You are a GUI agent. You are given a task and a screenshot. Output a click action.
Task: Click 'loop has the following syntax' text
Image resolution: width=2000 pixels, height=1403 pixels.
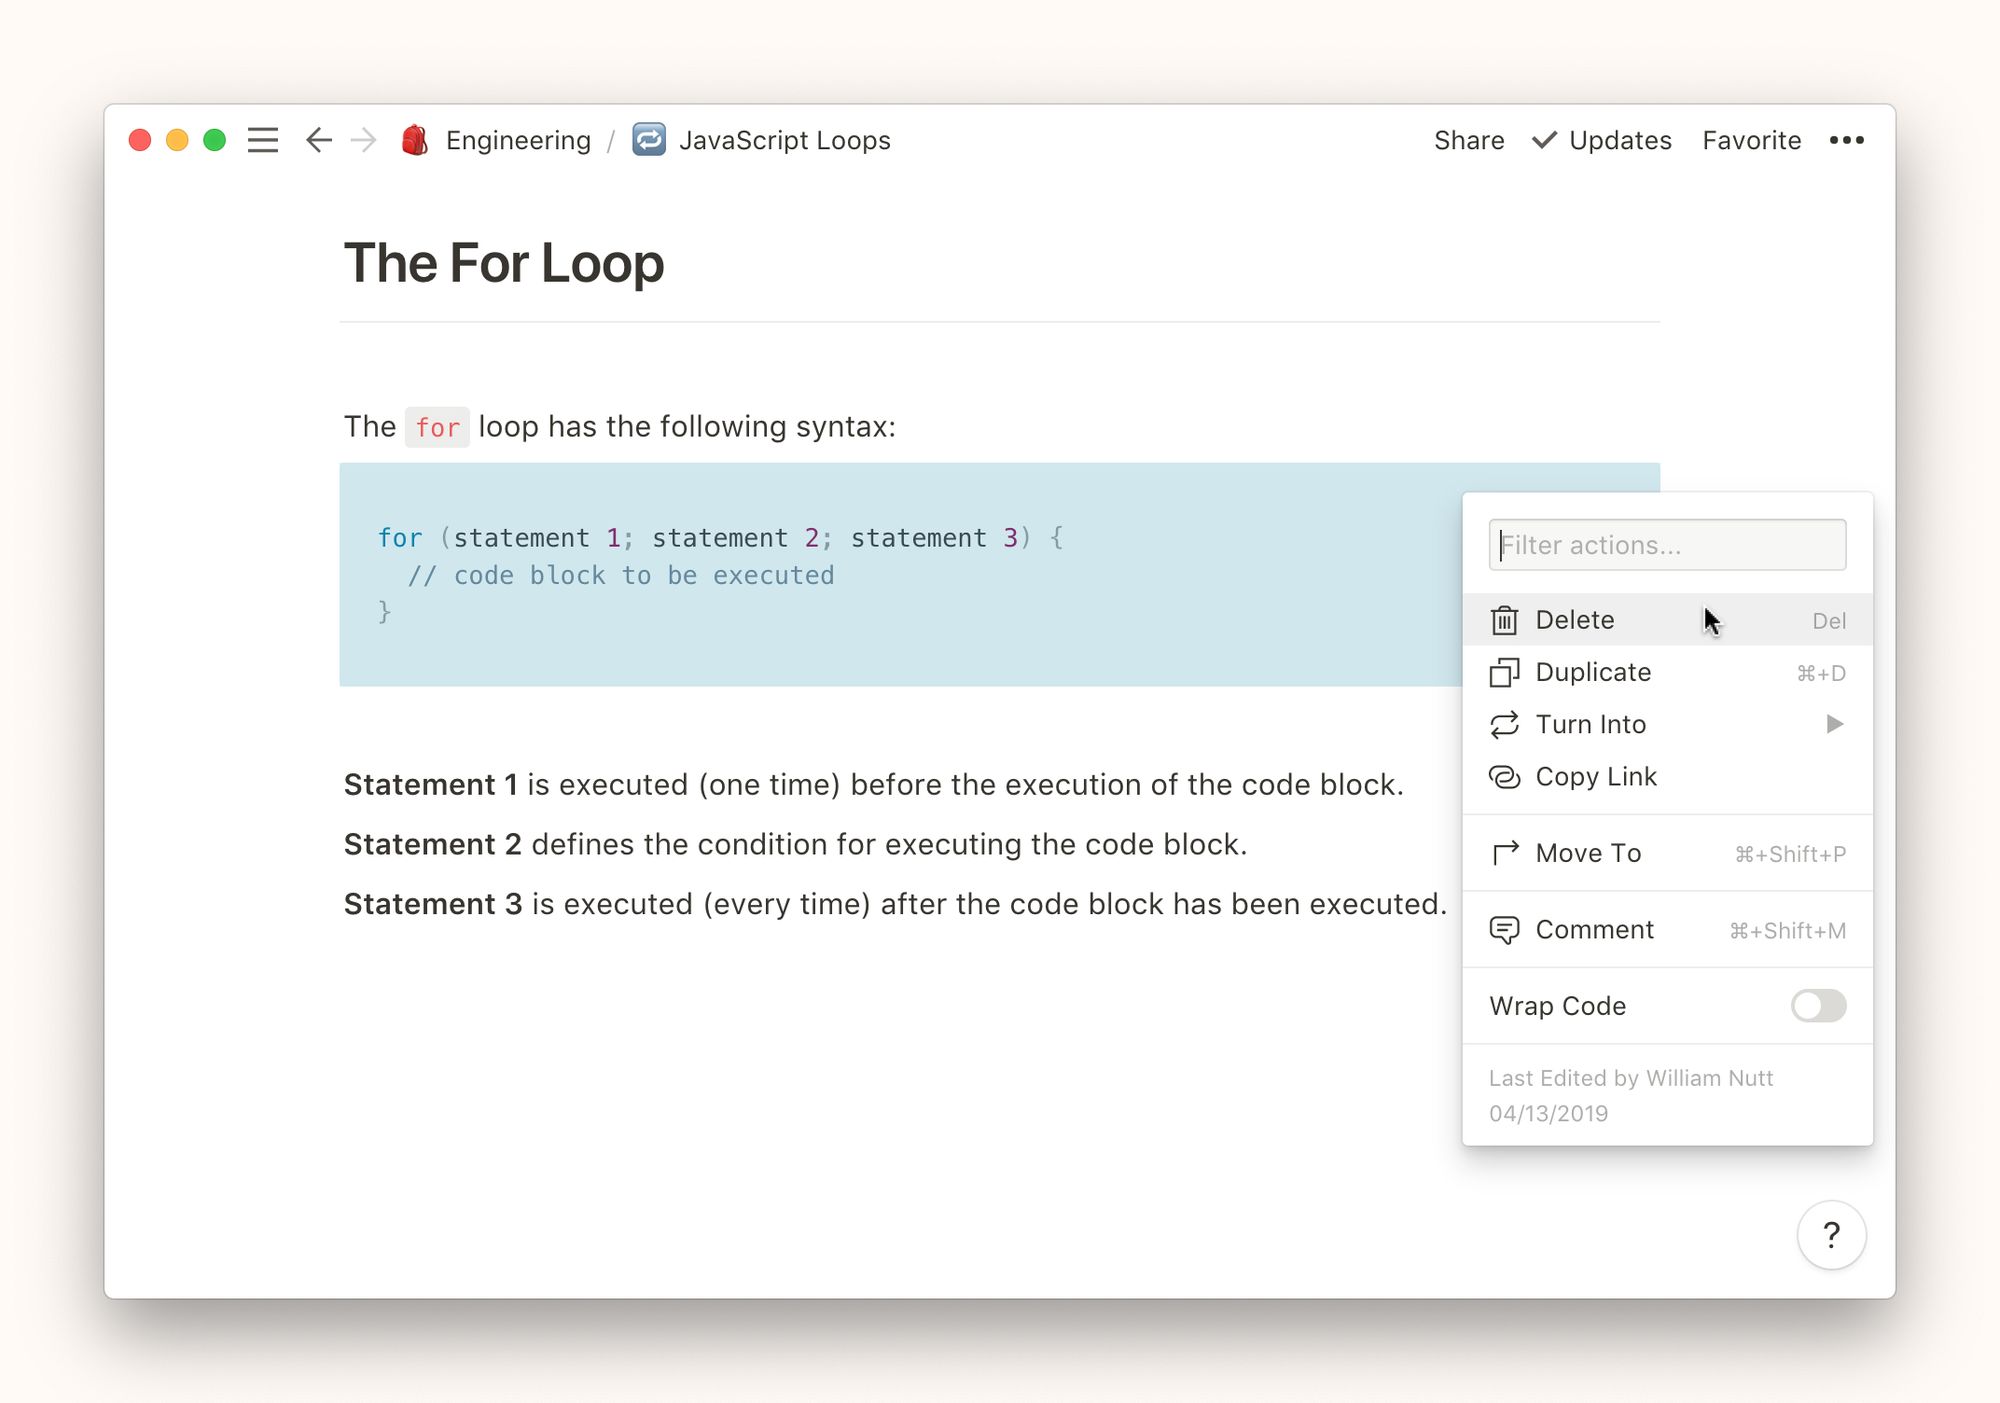click(x=687, y=427)
